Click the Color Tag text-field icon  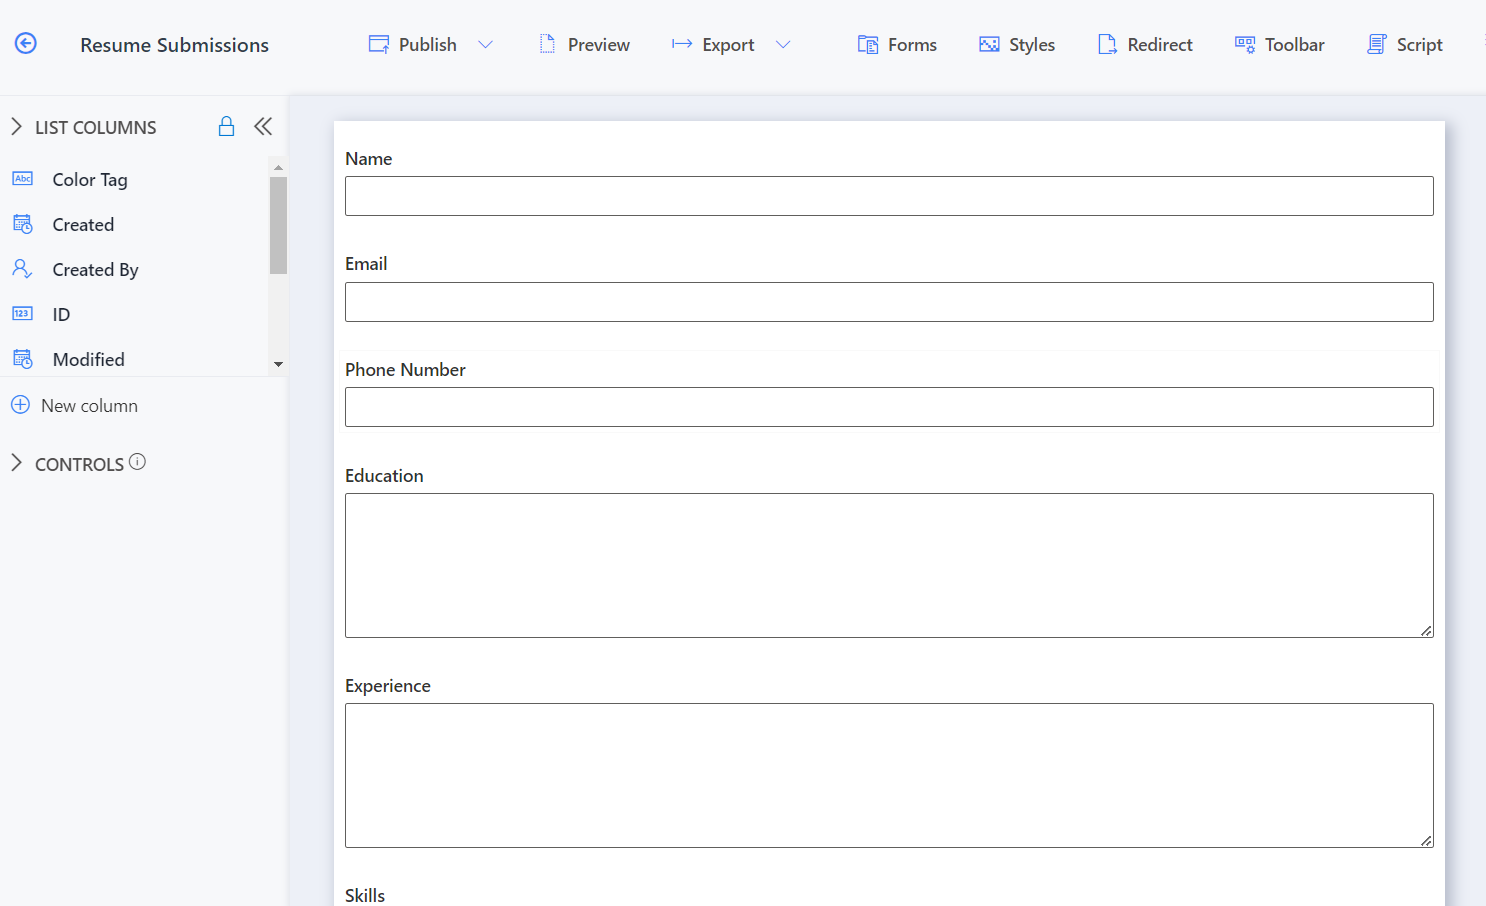[23, 178]
